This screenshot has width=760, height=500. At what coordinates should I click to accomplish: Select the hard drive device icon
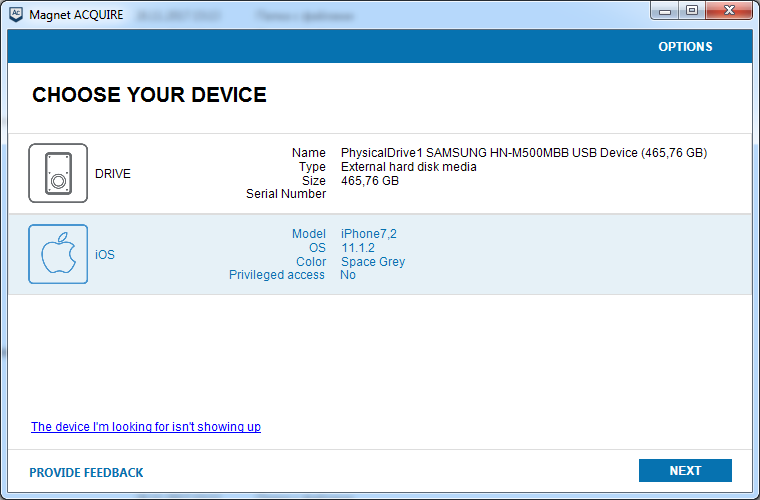pos(58,173)
